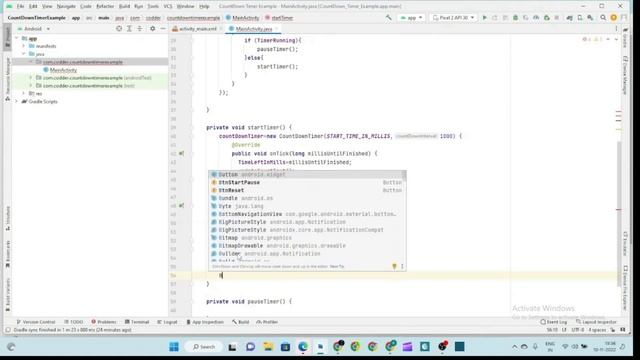
Task: Click Select Opened File target icon
Action: pyautogui.click(x=119, y=29)
